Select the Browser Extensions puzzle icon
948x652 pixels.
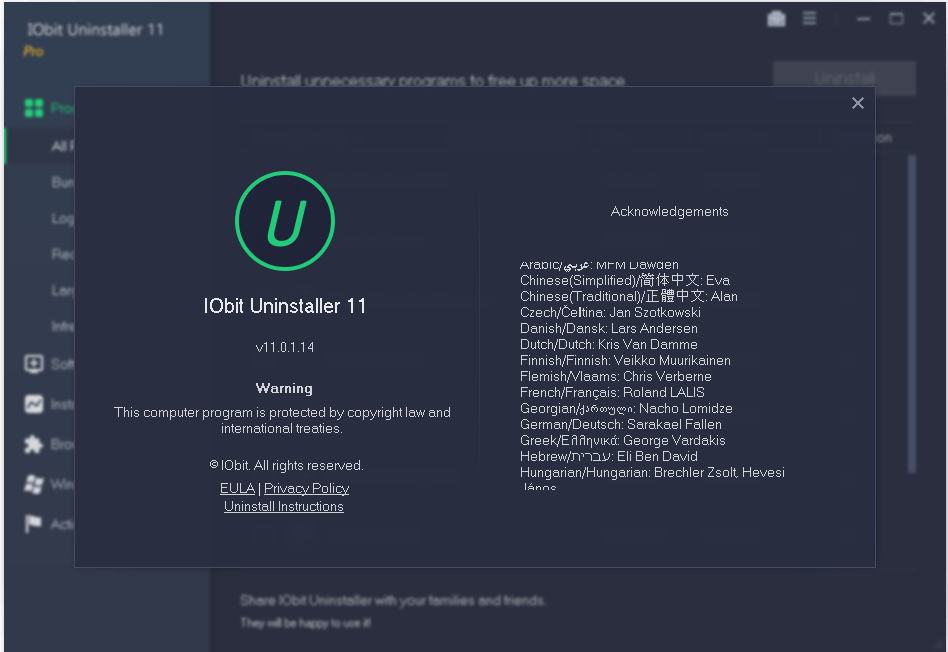click(x=34, y=445)
